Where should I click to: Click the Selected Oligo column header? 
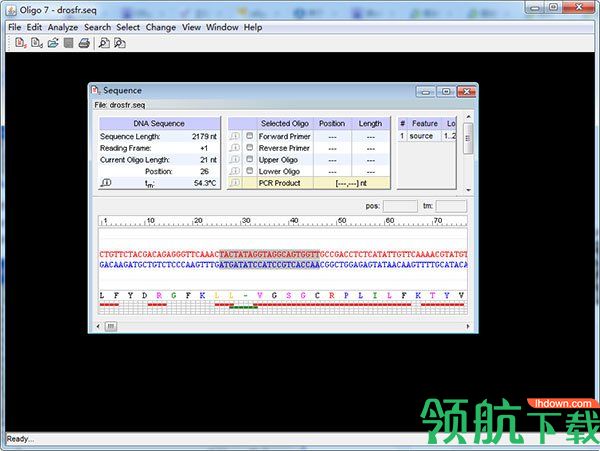pyautogui.click(x=285, y=124)
